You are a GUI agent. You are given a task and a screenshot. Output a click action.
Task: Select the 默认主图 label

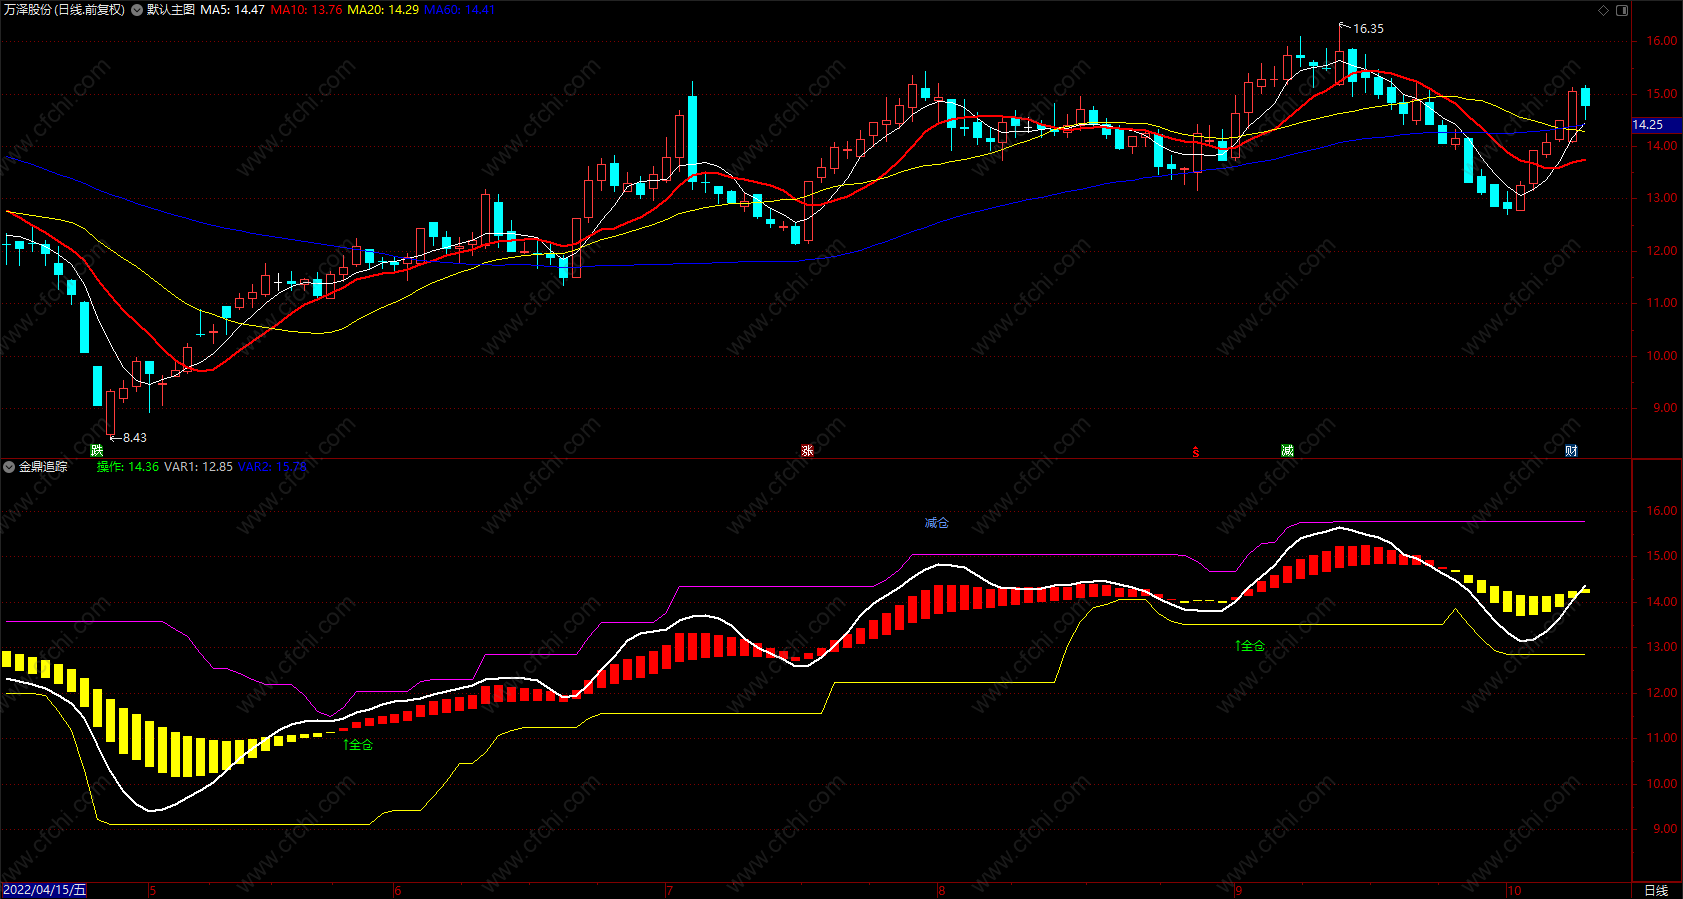(x=170, y=10)
